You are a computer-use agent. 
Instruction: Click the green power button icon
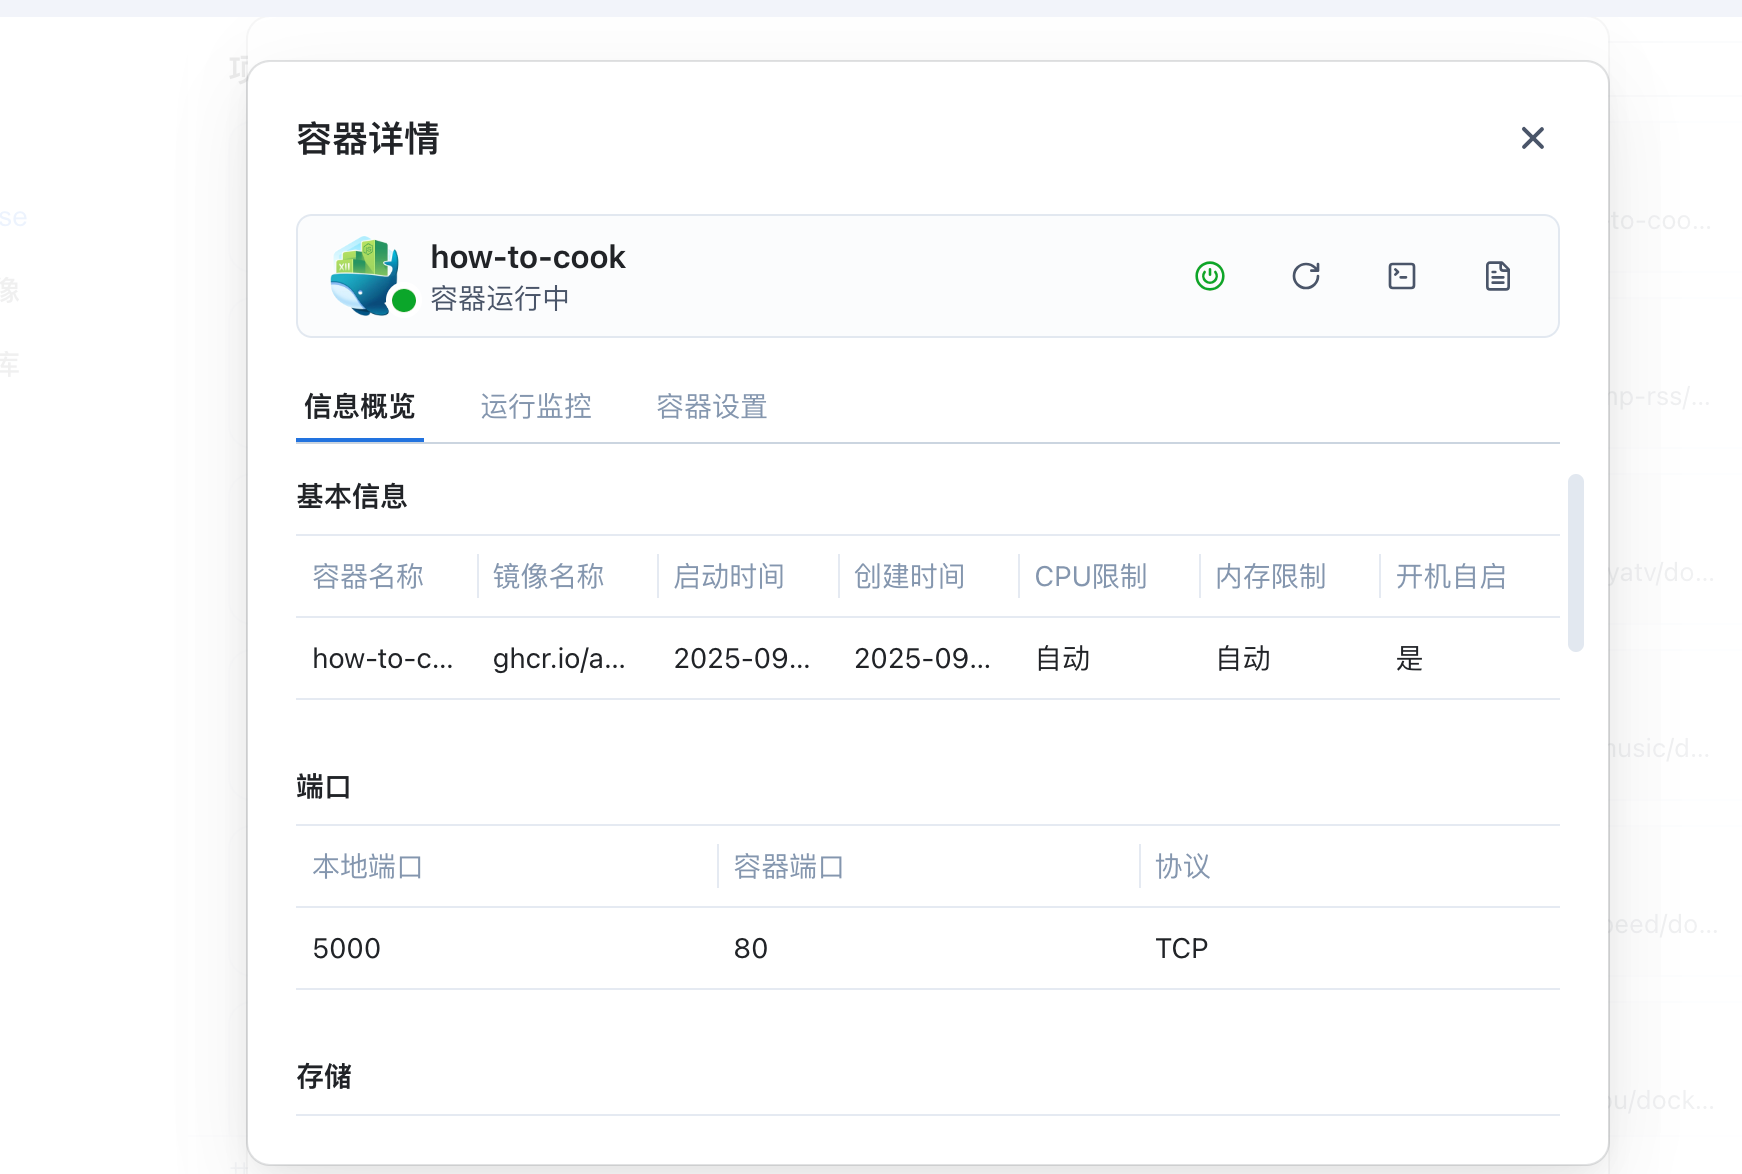(1210, 276)
